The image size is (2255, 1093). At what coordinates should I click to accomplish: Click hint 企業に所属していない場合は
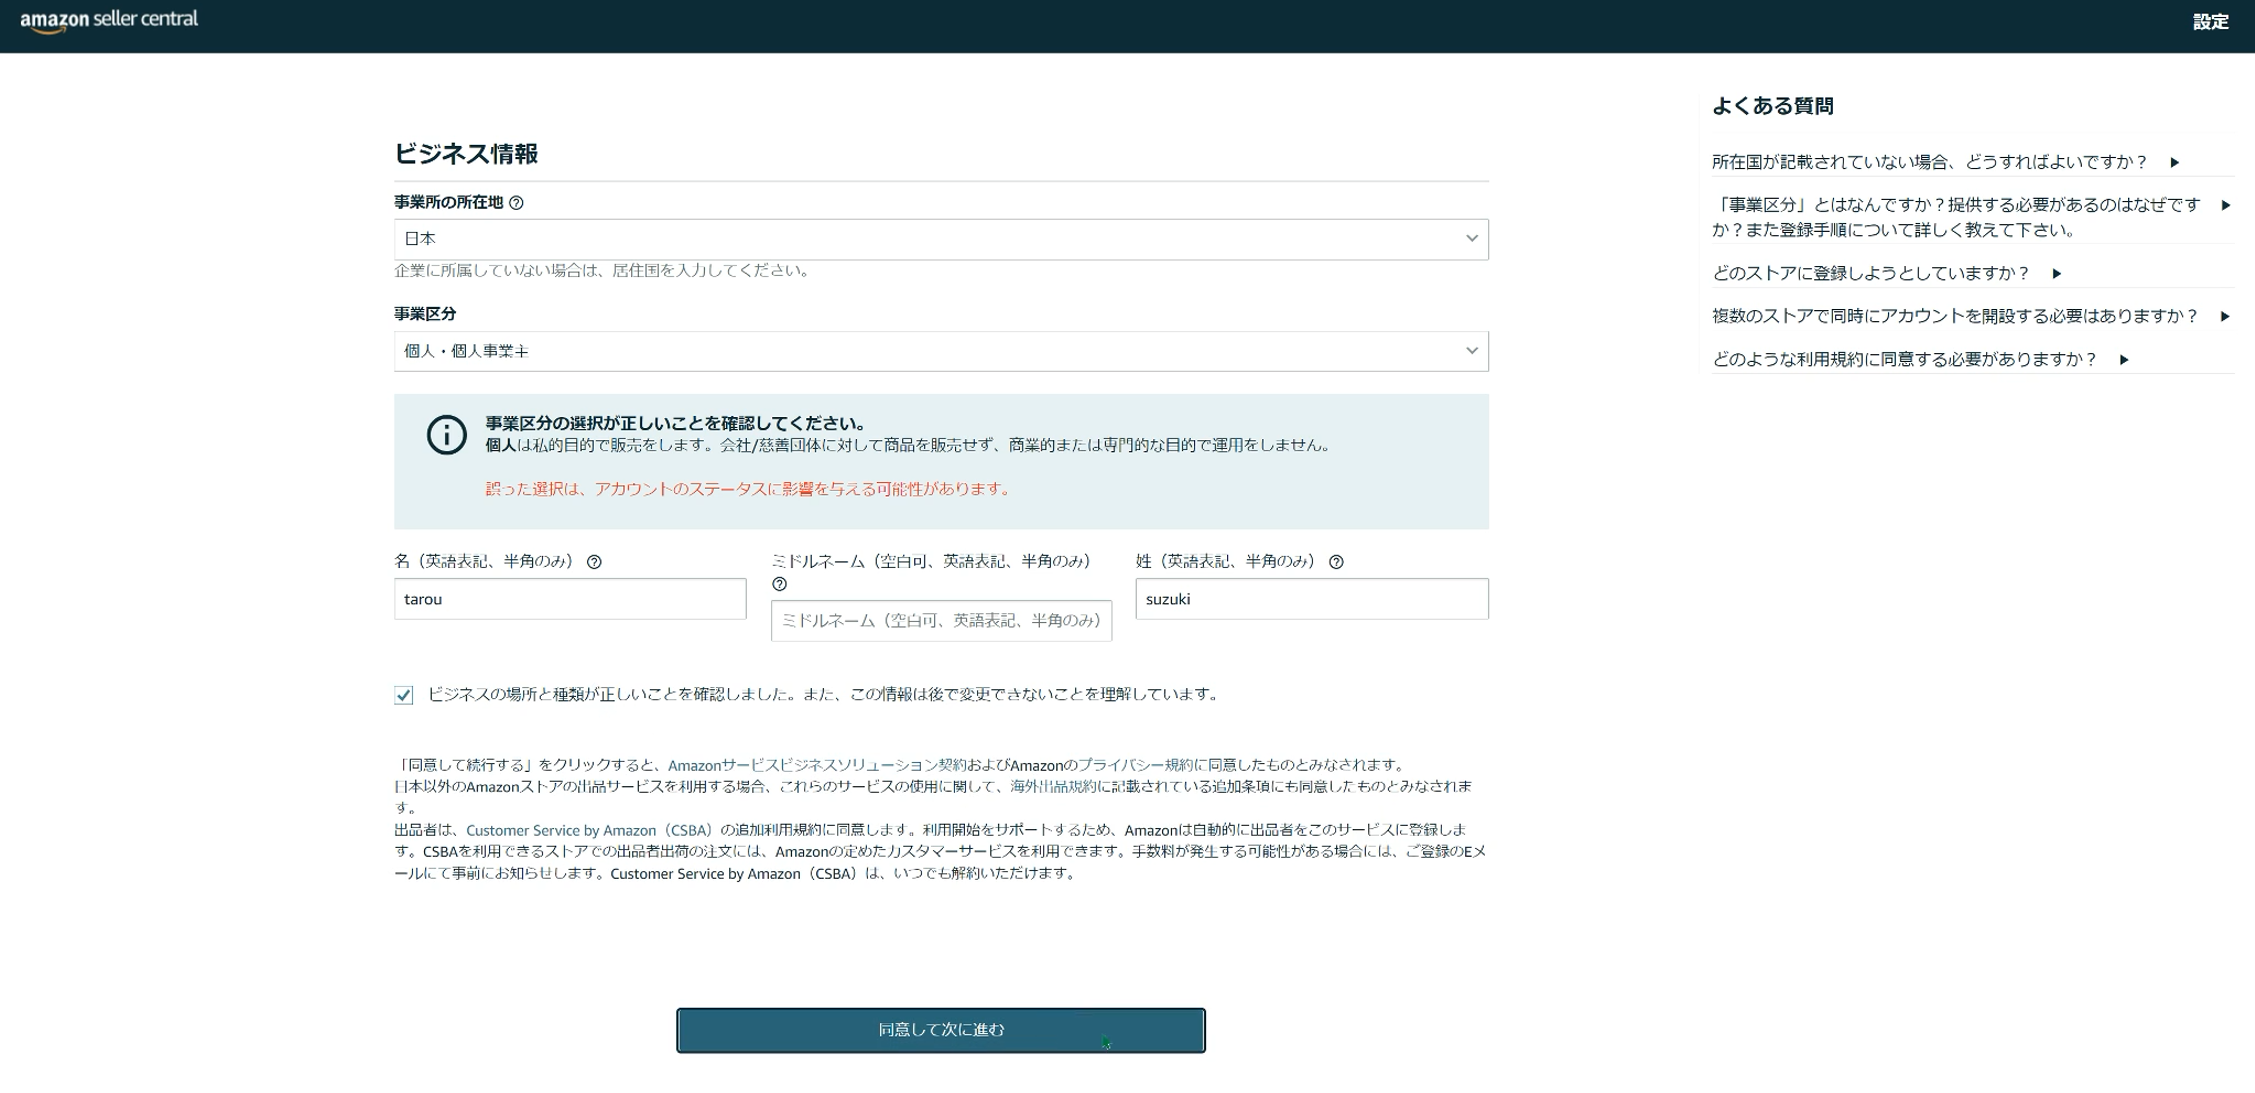tap(604, 270)
